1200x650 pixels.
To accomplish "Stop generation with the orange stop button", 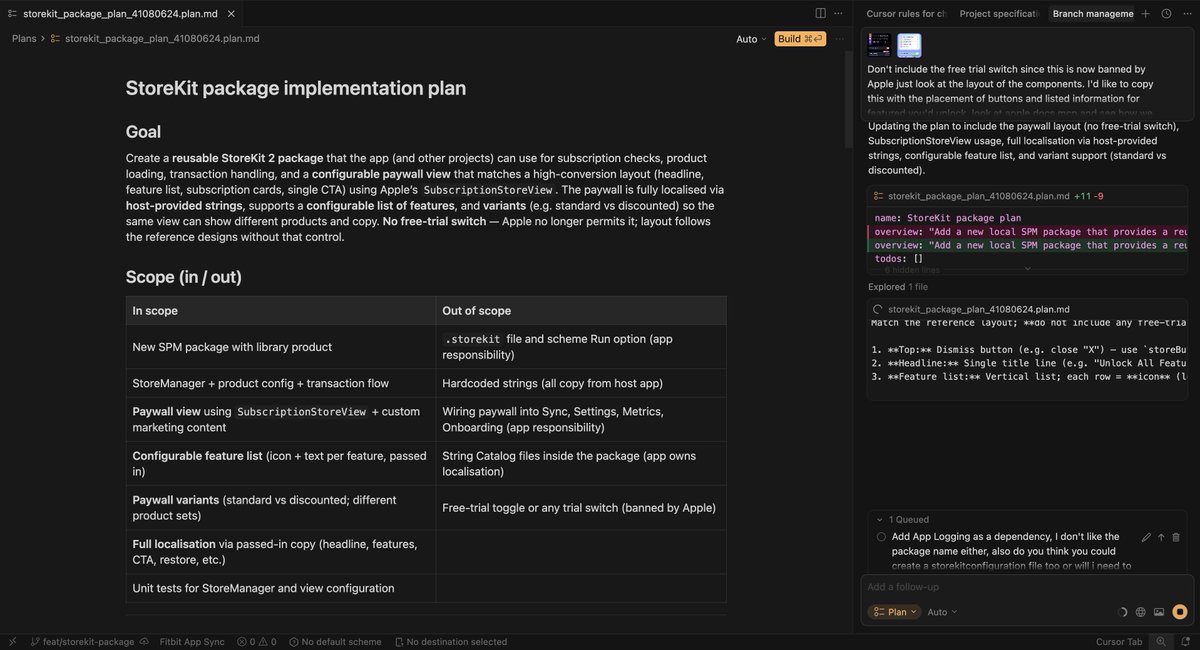I will 1180,612.
